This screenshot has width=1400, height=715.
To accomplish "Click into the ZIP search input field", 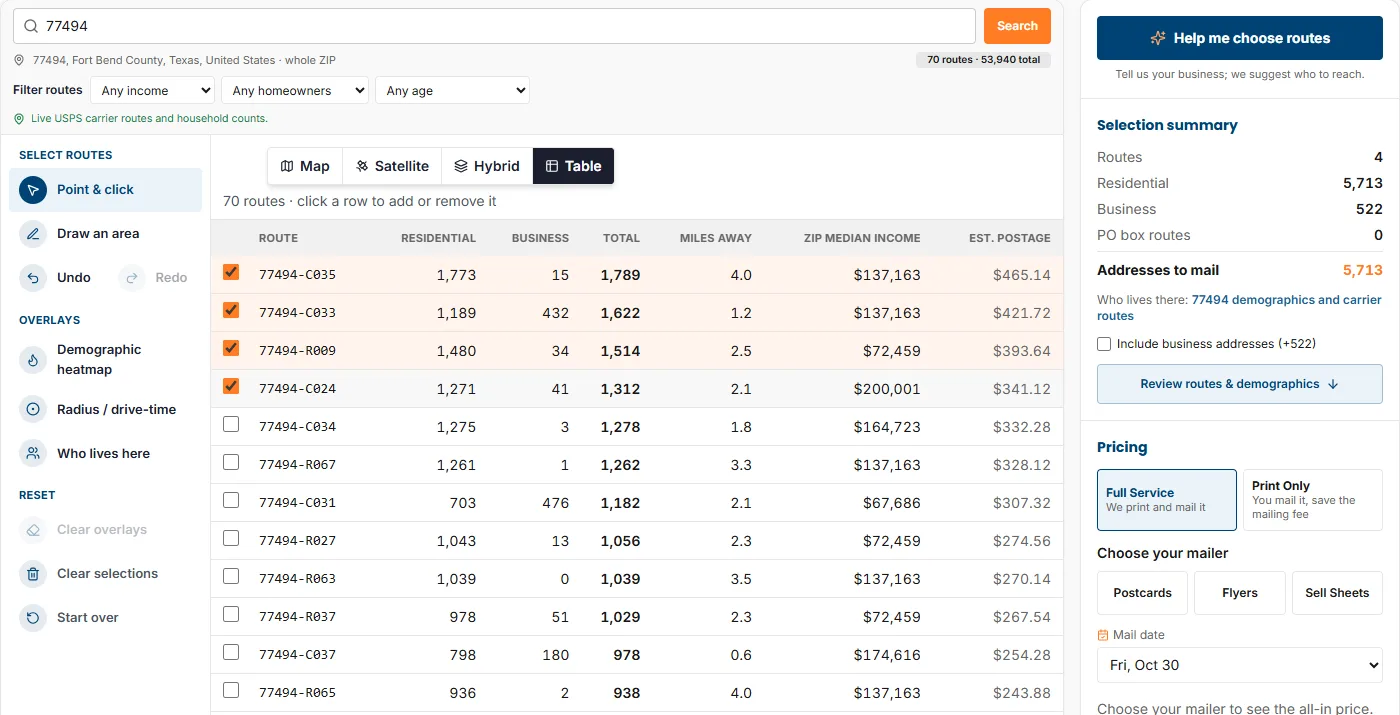I will point(494,26).
